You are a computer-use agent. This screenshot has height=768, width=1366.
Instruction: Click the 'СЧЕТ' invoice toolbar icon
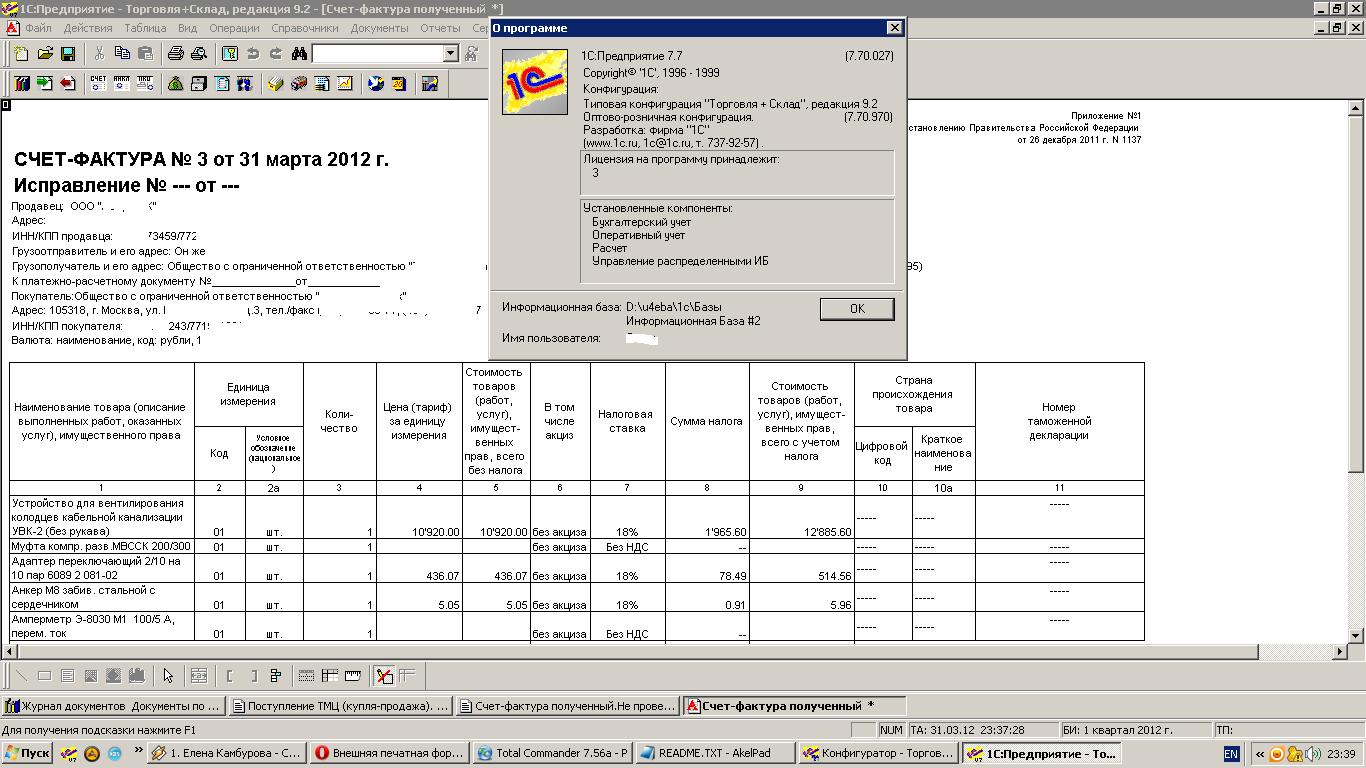coord(98,84)
